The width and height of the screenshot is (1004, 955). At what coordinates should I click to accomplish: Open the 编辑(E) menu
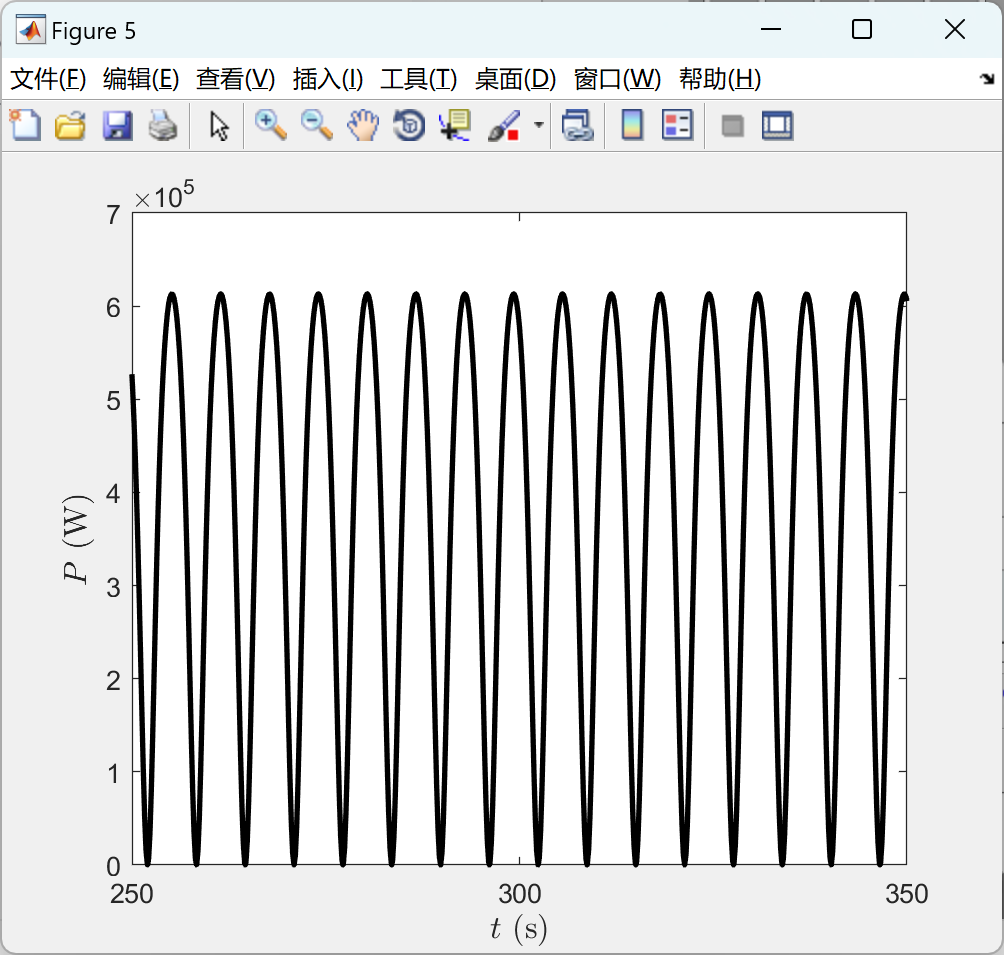click(141, 79)
